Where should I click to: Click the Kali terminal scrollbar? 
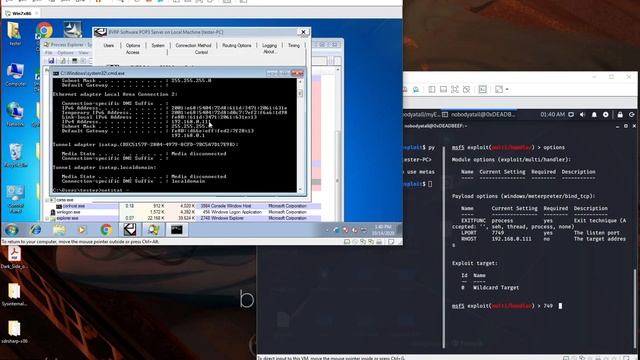pos(635,308)
